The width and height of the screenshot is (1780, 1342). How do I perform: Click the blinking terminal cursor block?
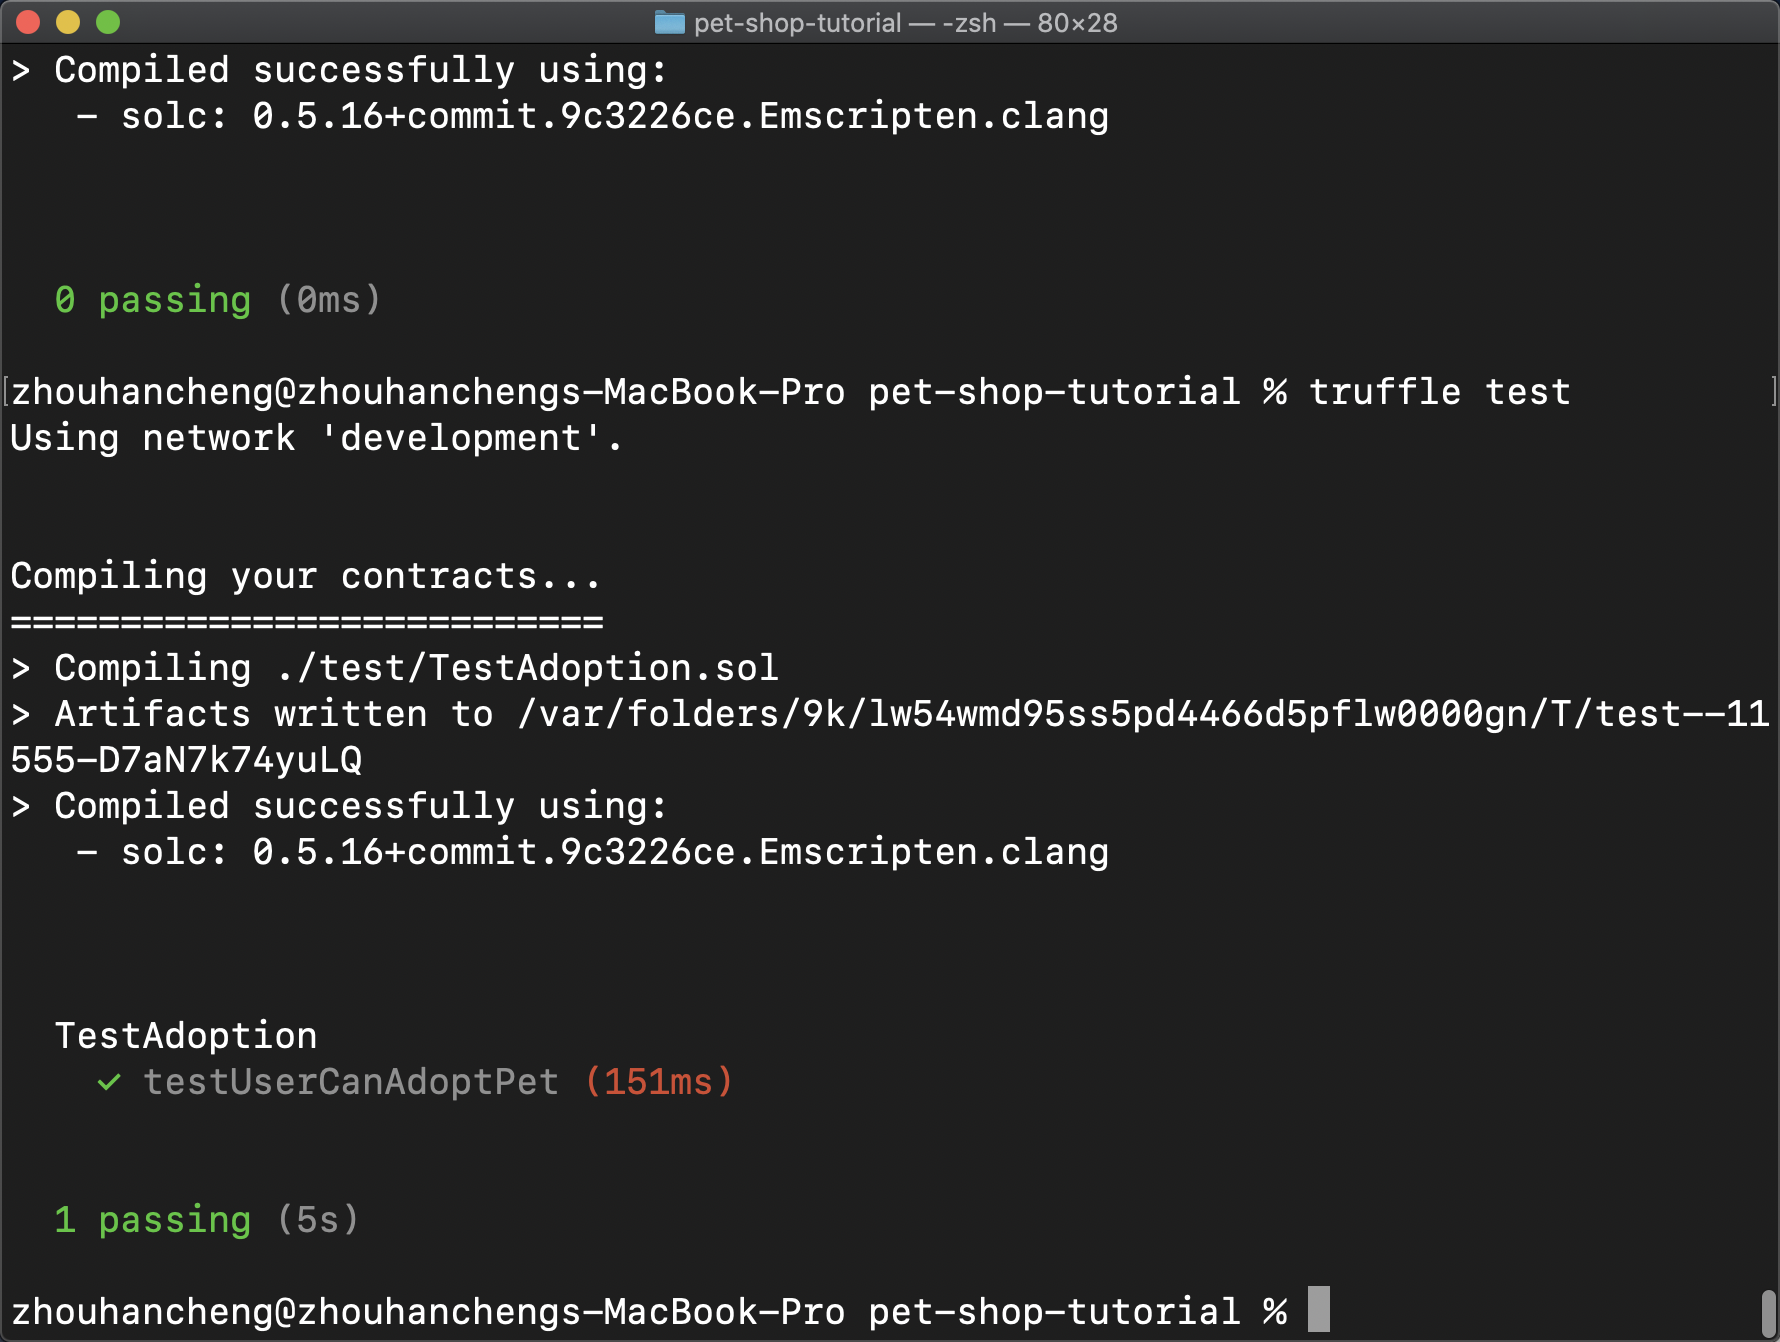click(x=1320, y=1311)
